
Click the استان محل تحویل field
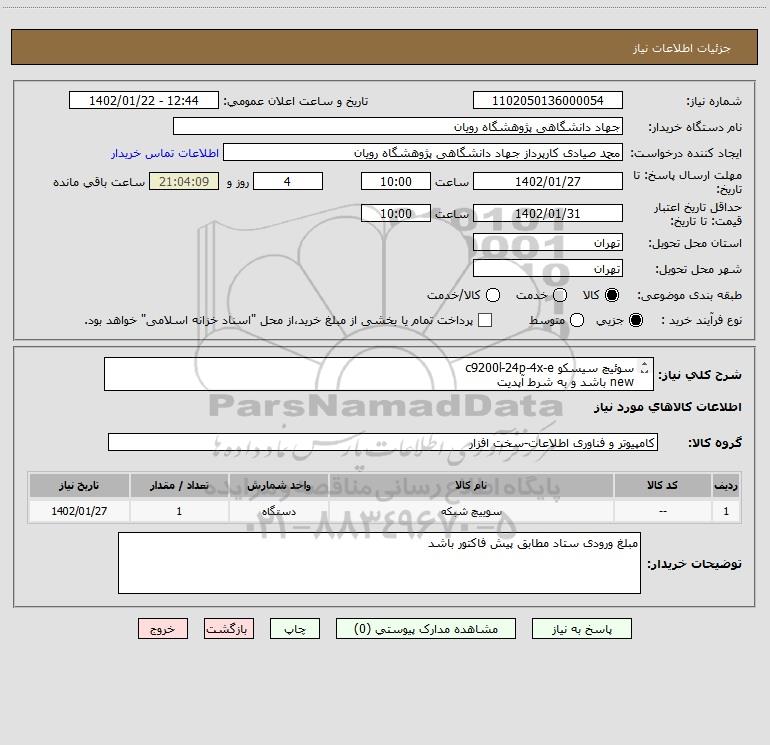pyautogui.click(x=548, y=242)
